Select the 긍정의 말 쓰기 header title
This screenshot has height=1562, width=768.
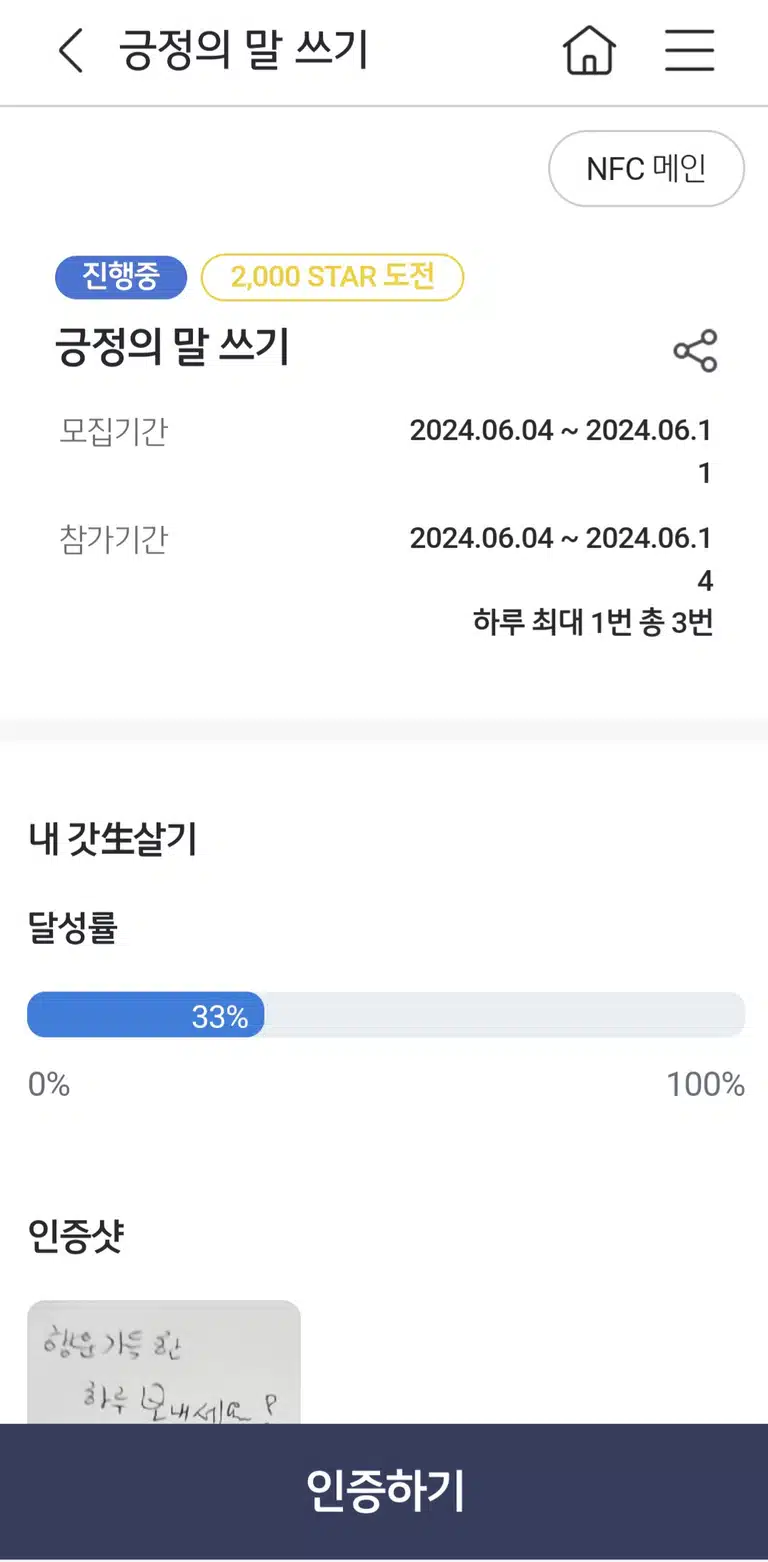pos(243,51)
